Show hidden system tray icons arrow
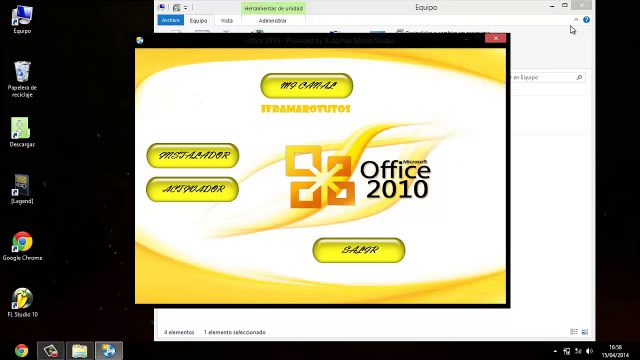640x360 pixels. point(555,351)
